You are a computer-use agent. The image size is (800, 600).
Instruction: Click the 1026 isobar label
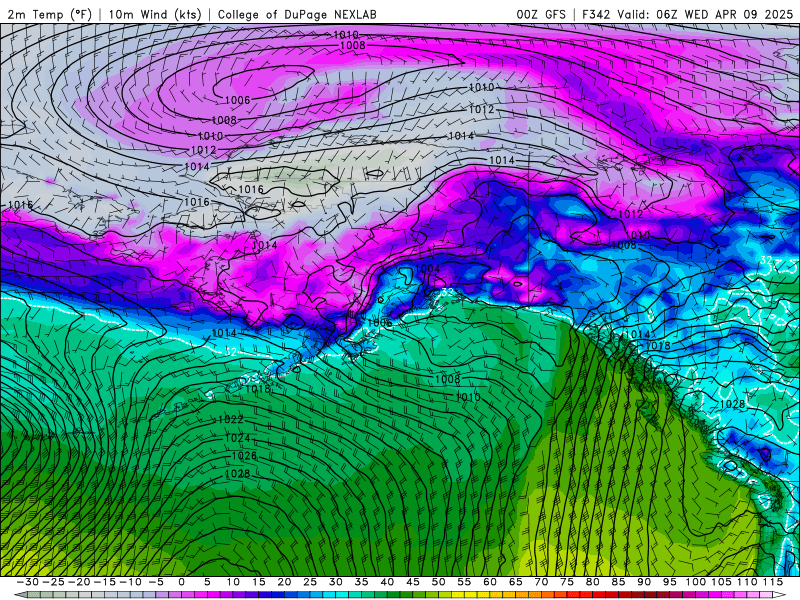point(244,456)
